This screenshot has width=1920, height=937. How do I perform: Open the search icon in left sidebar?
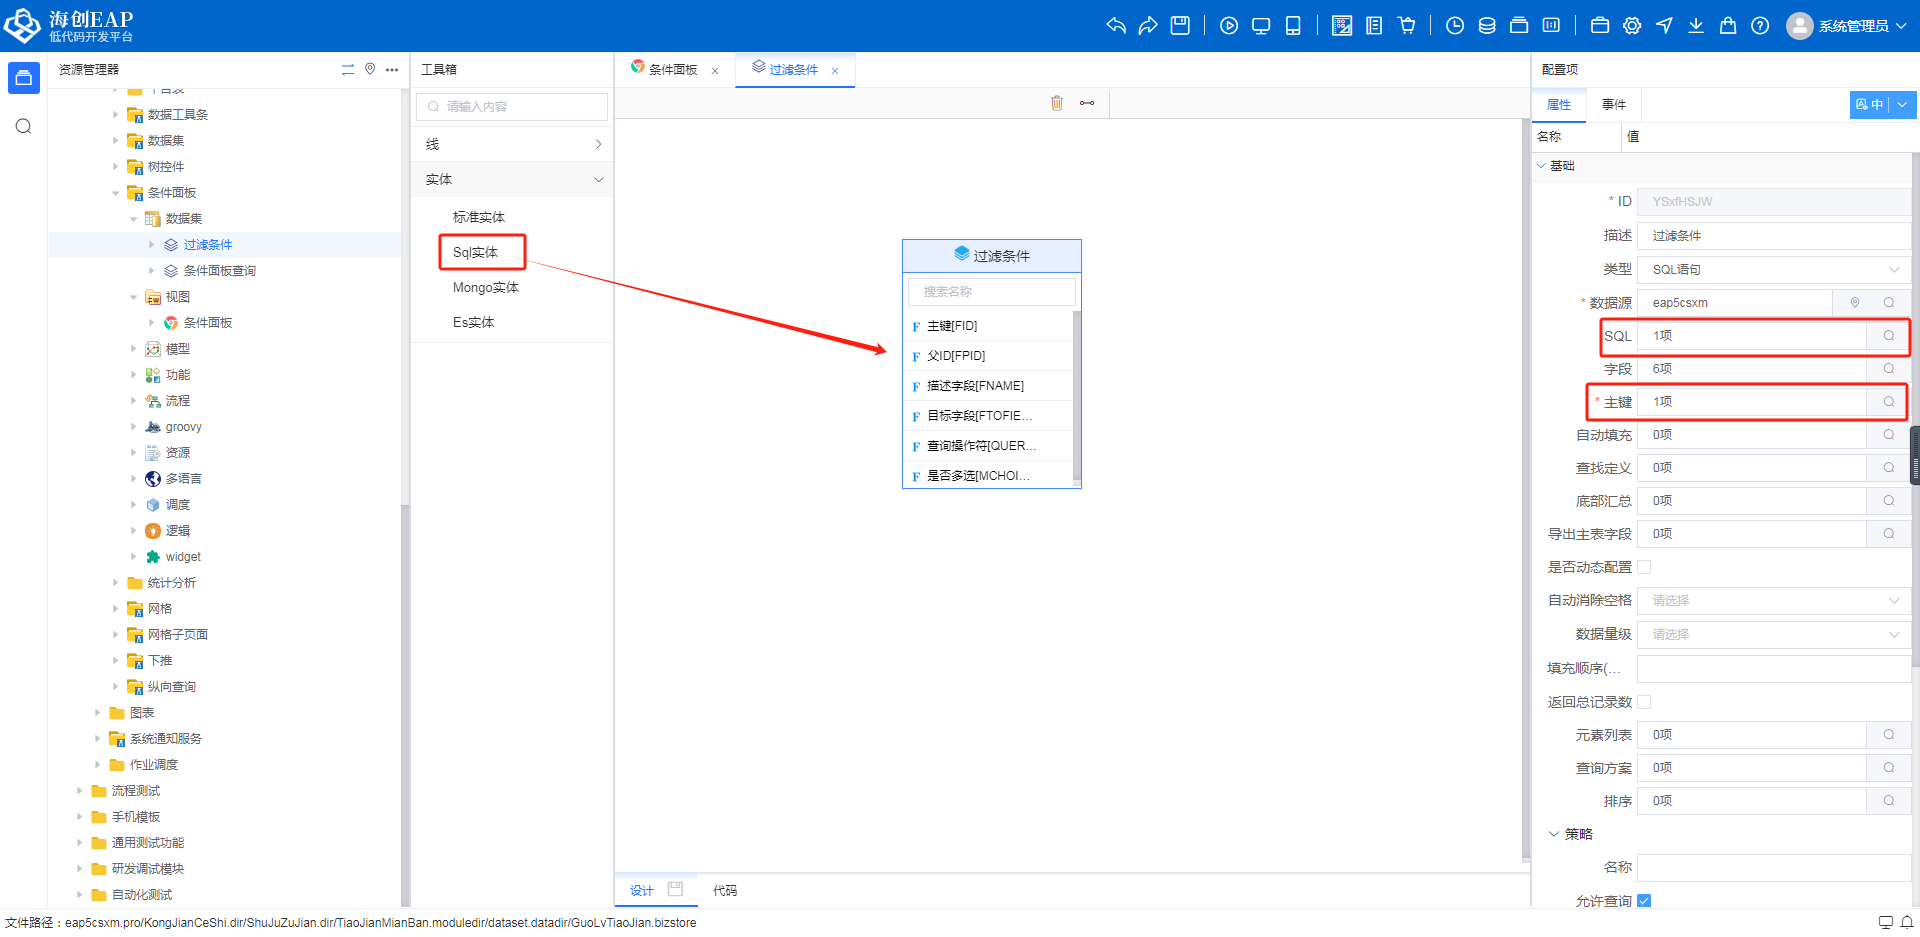point(24,126)
